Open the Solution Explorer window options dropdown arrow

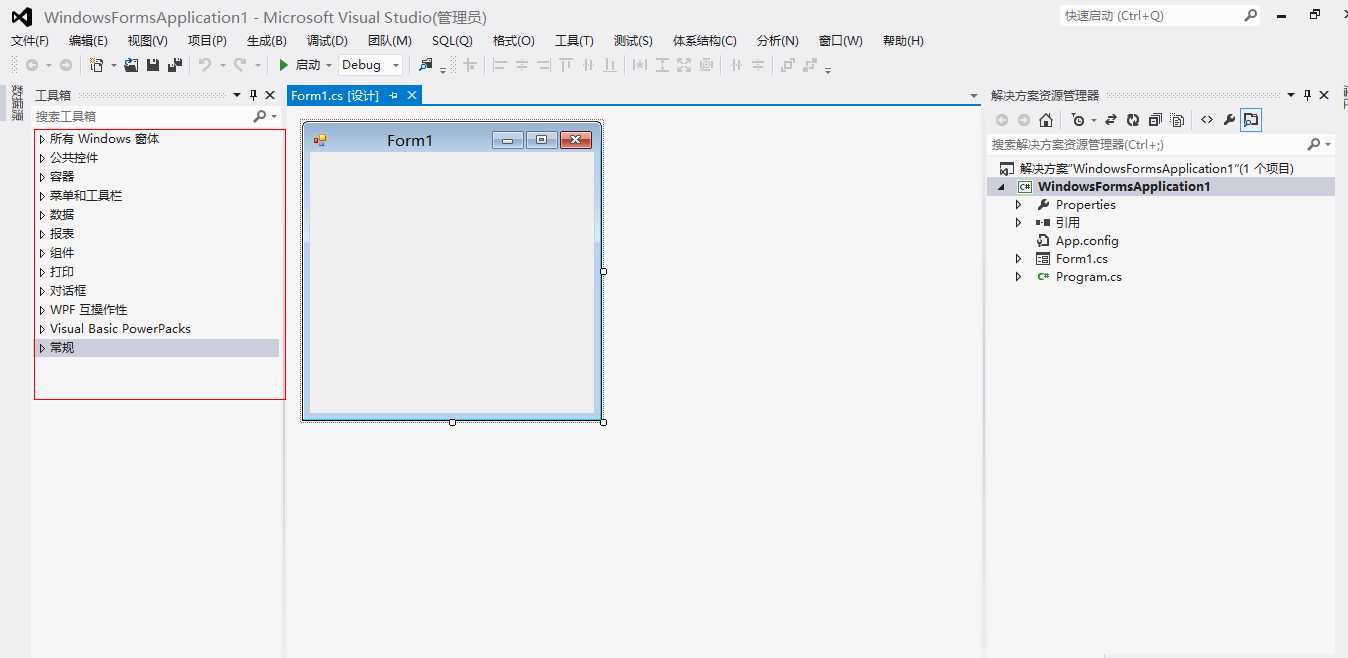pos(1291,95)
